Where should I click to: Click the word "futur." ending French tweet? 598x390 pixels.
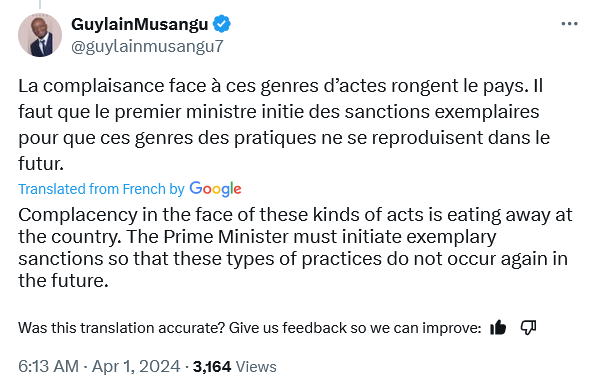click(41, 164)
